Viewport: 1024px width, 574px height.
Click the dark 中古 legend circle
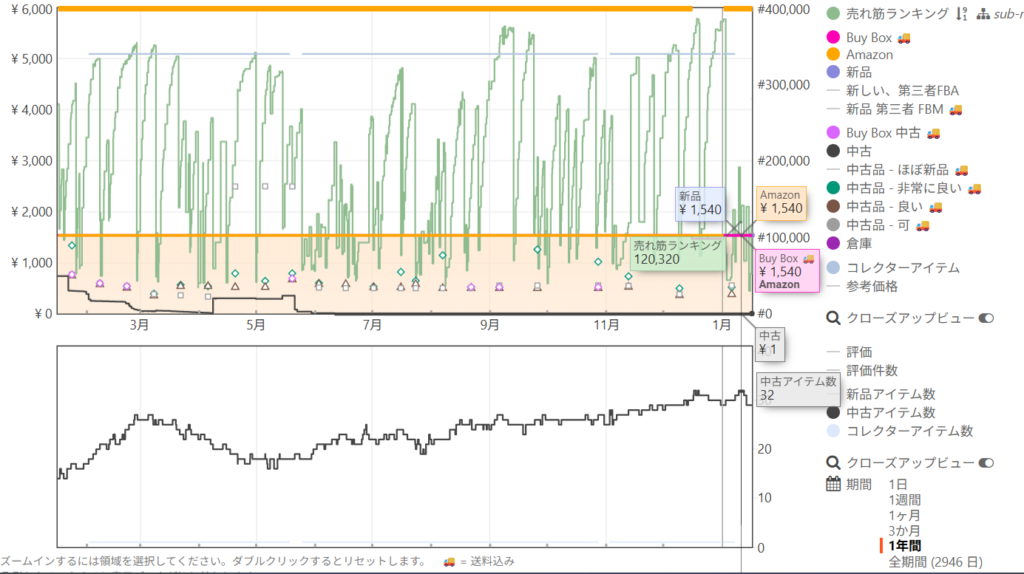[833, 151]
